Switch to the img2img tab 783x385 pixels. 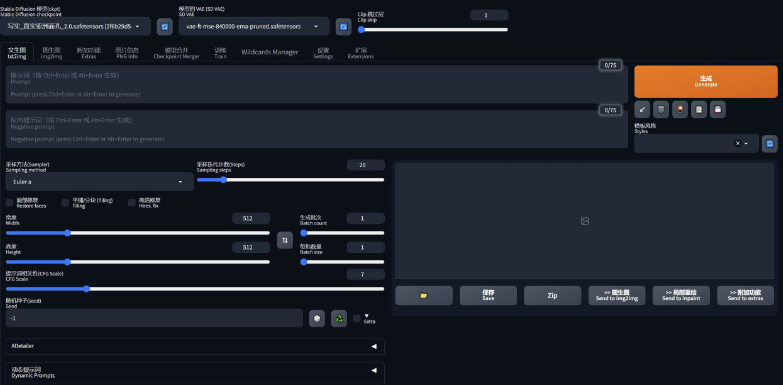point(51,53)
